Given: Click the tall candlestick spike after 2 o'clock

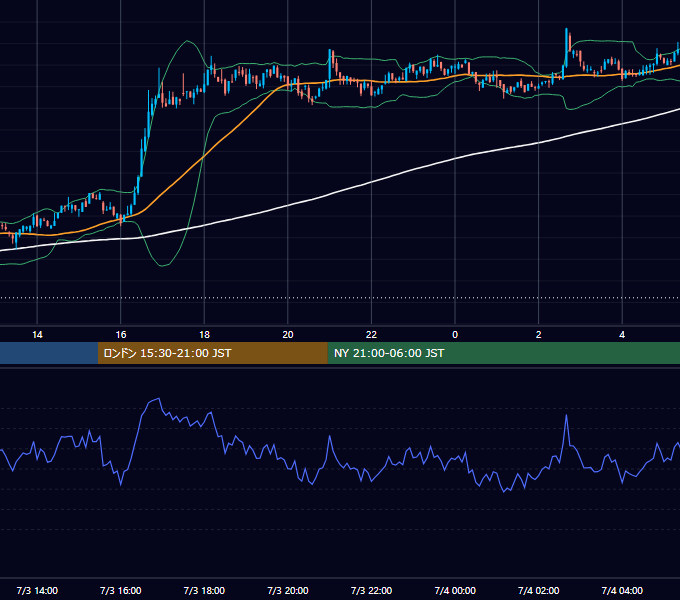Looking at the screenshot, I should click(566, 48).
